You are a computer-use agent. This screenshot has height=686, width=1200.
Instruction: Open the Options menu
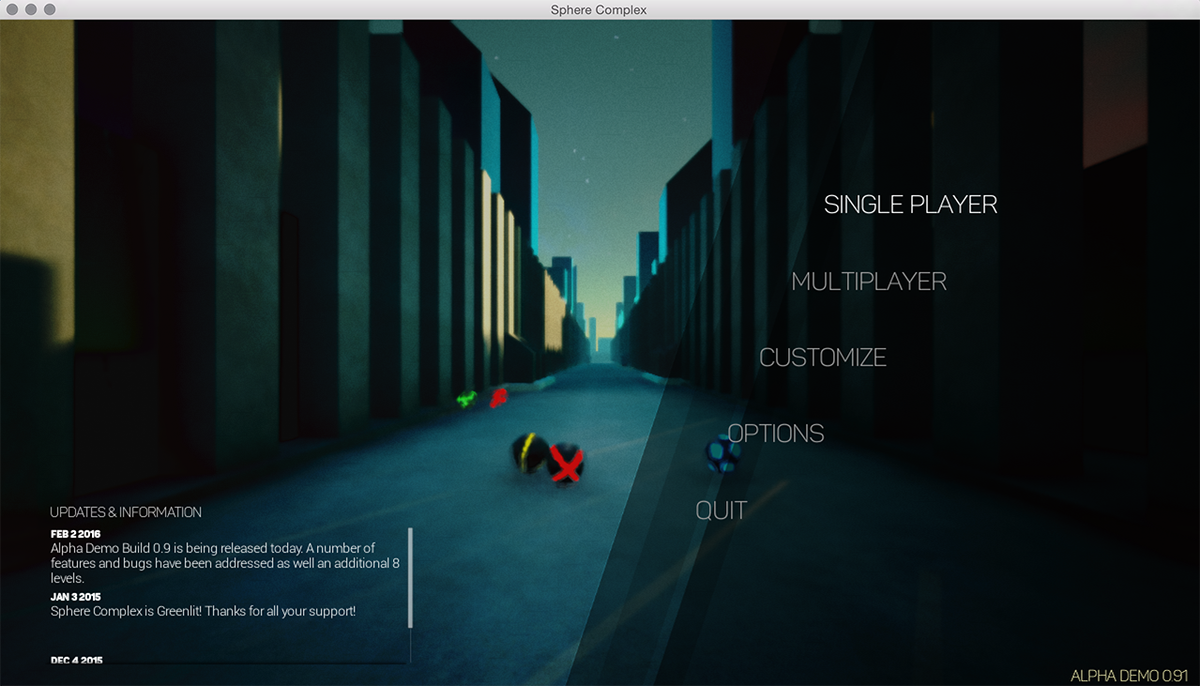[776, 434]
